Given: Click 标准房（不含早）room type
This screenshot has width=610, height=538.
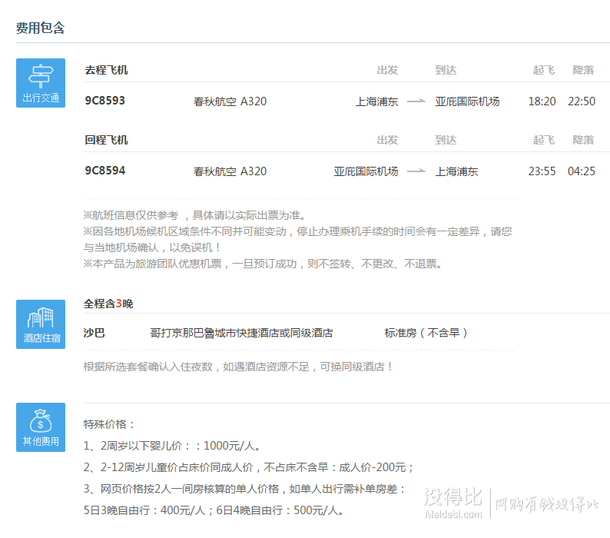Looking at the screenshot, I should (426, 333).
